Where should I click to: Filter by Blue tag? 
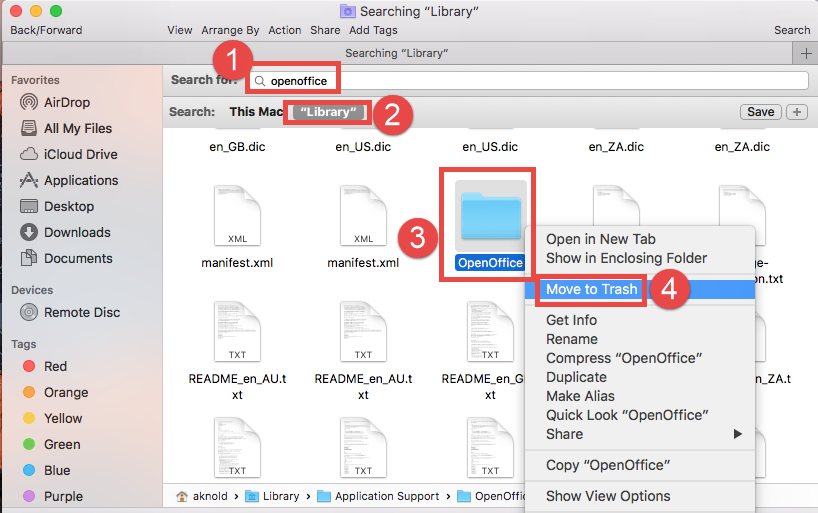coord(46,470)
